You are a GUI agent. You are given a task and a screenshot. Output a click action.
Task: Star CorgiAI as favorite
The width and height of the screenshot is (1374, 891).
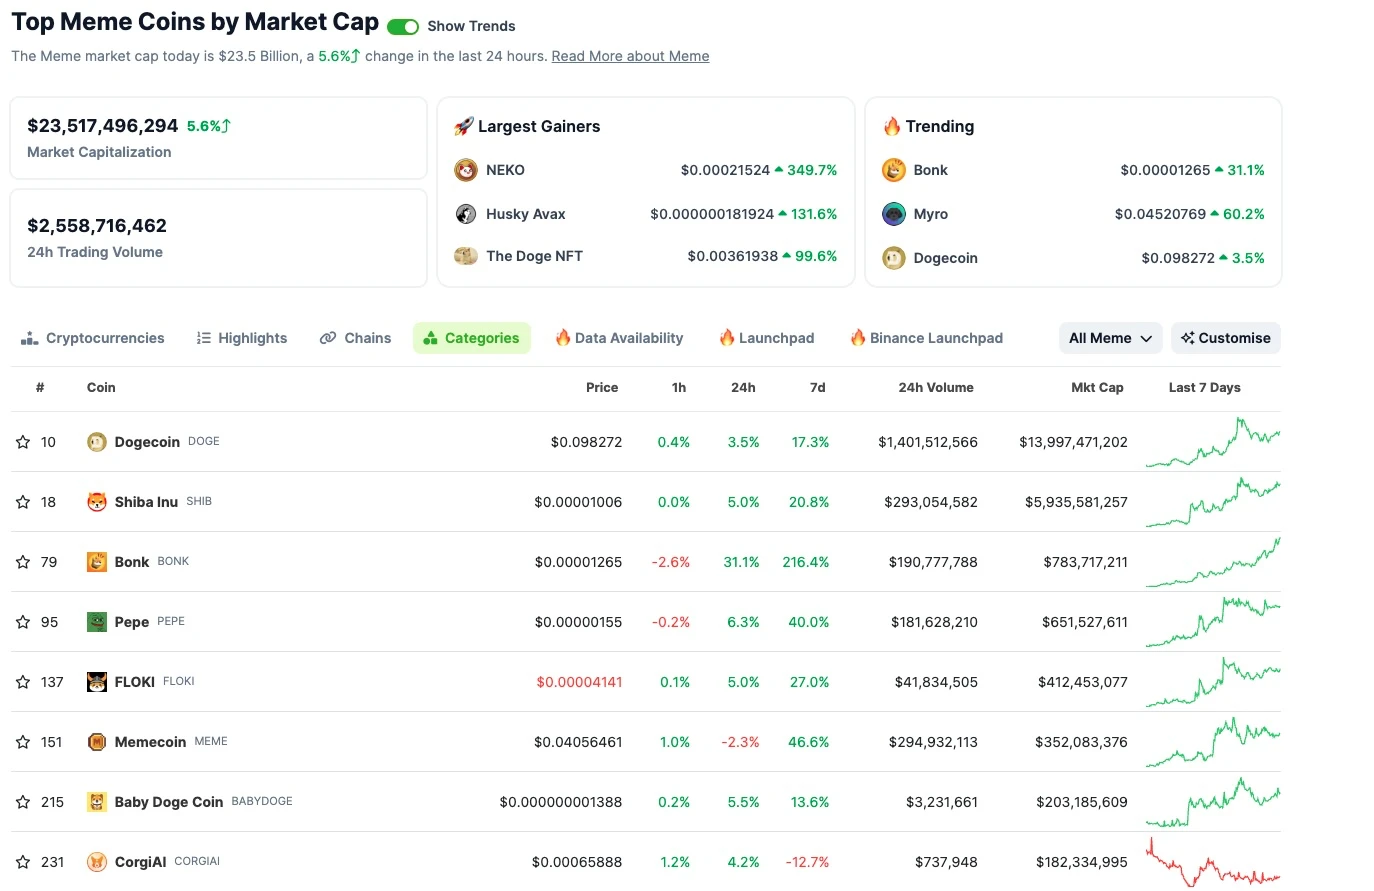(23, 862)
